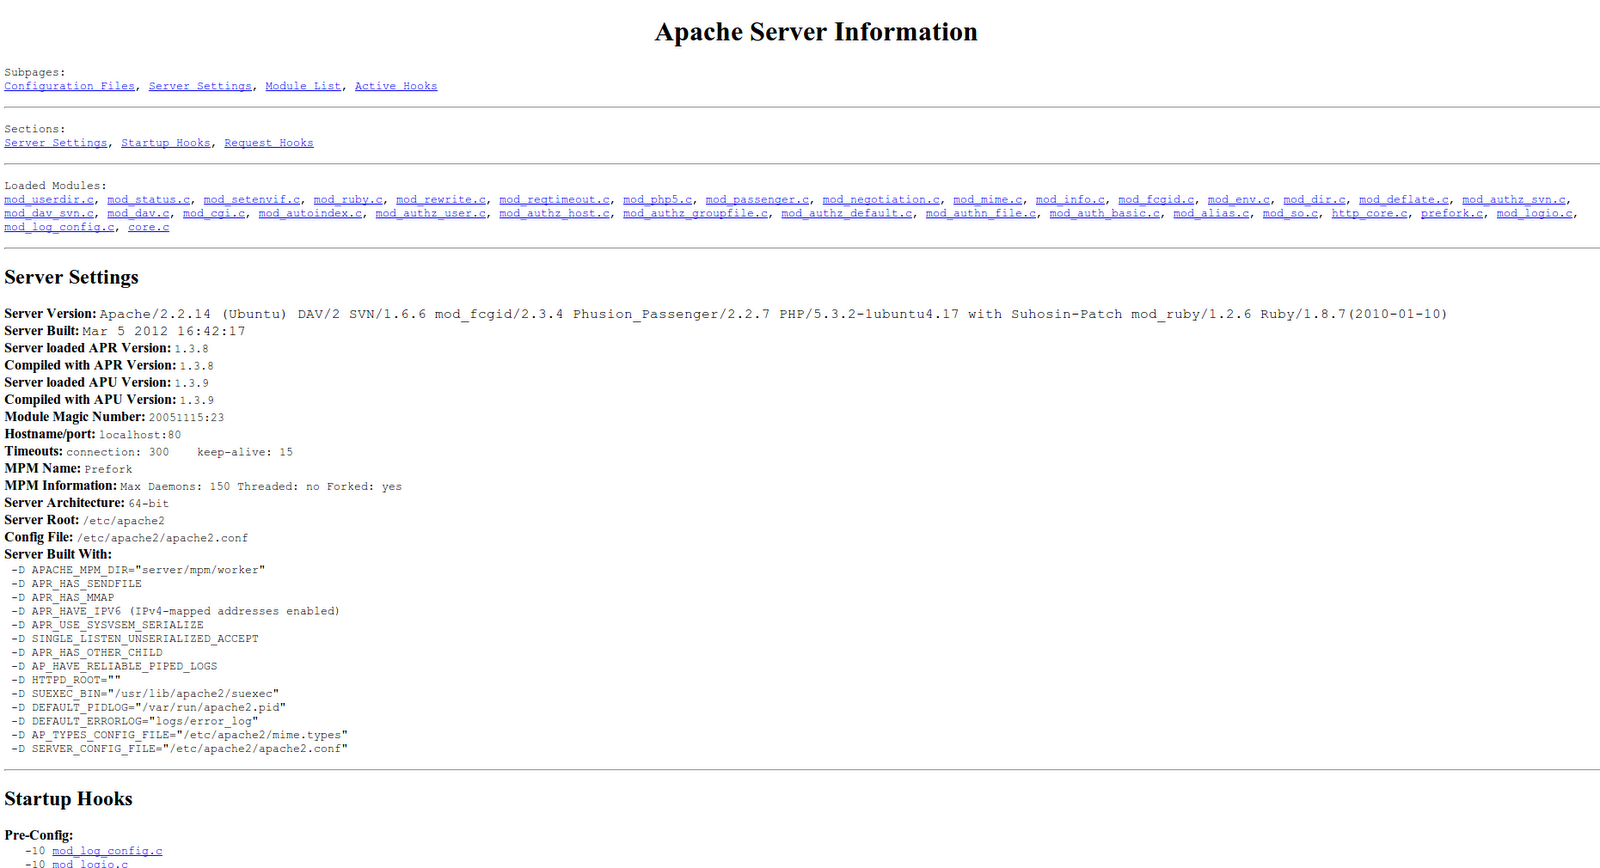Open mod_log_config.c link under Pre-Config
The width and height of the screenshot is (1600, 868).
(x=107, y=851)
